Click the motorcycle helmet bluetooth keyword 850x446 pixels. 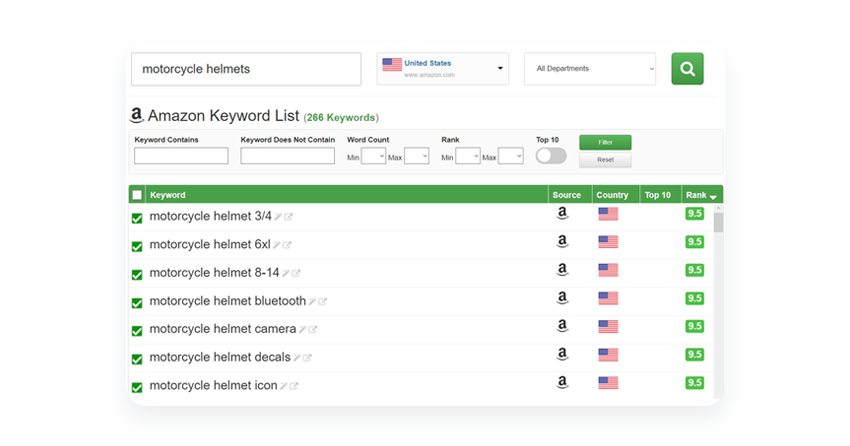click(228, 301)
